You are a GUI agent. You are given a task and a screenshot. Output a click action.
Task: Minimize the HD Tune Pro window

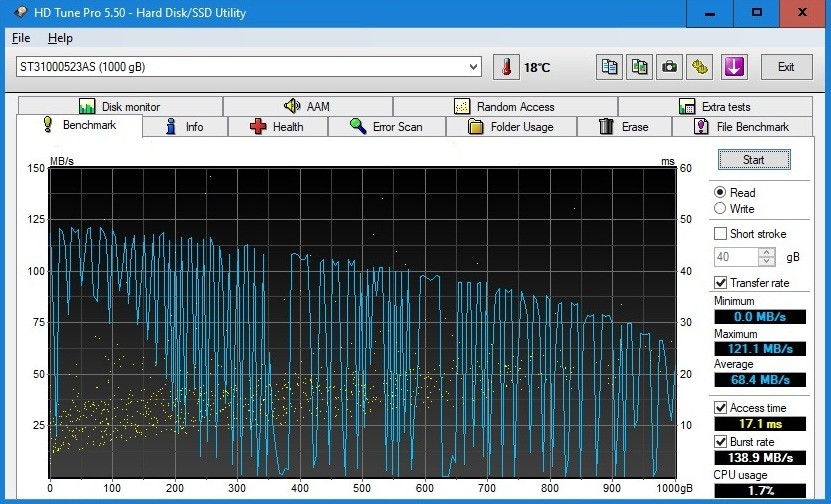pyautogui.click(x=710, y=13)
